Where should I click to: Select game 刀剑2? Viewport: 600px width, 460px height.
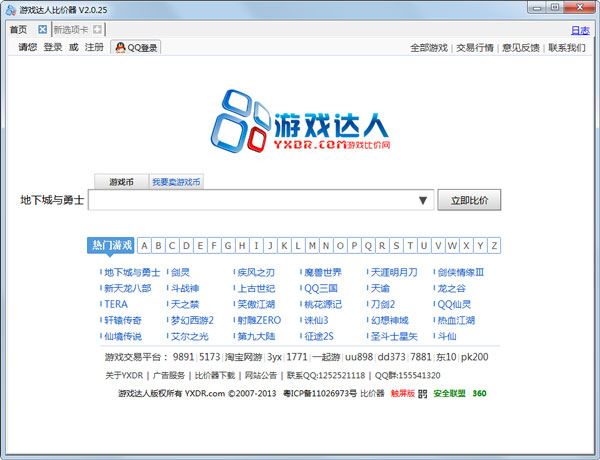(x=383, y=304)
